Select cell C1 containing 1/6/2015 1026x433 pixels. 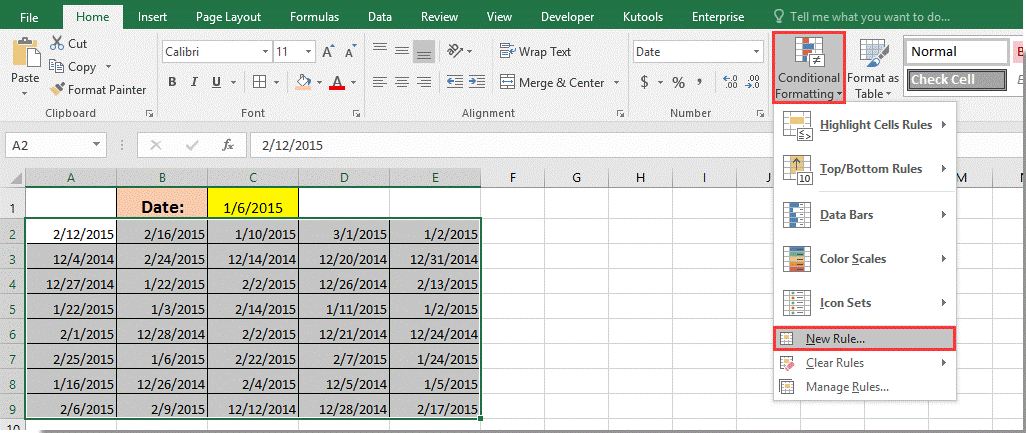(x=253, y=207)
